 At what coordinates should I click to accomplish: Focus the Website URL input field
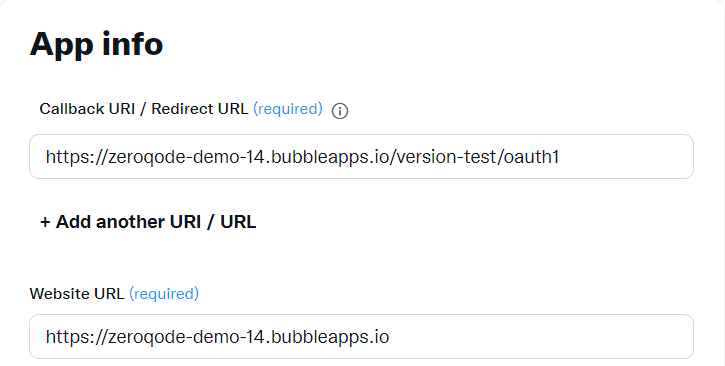point(362,336)
